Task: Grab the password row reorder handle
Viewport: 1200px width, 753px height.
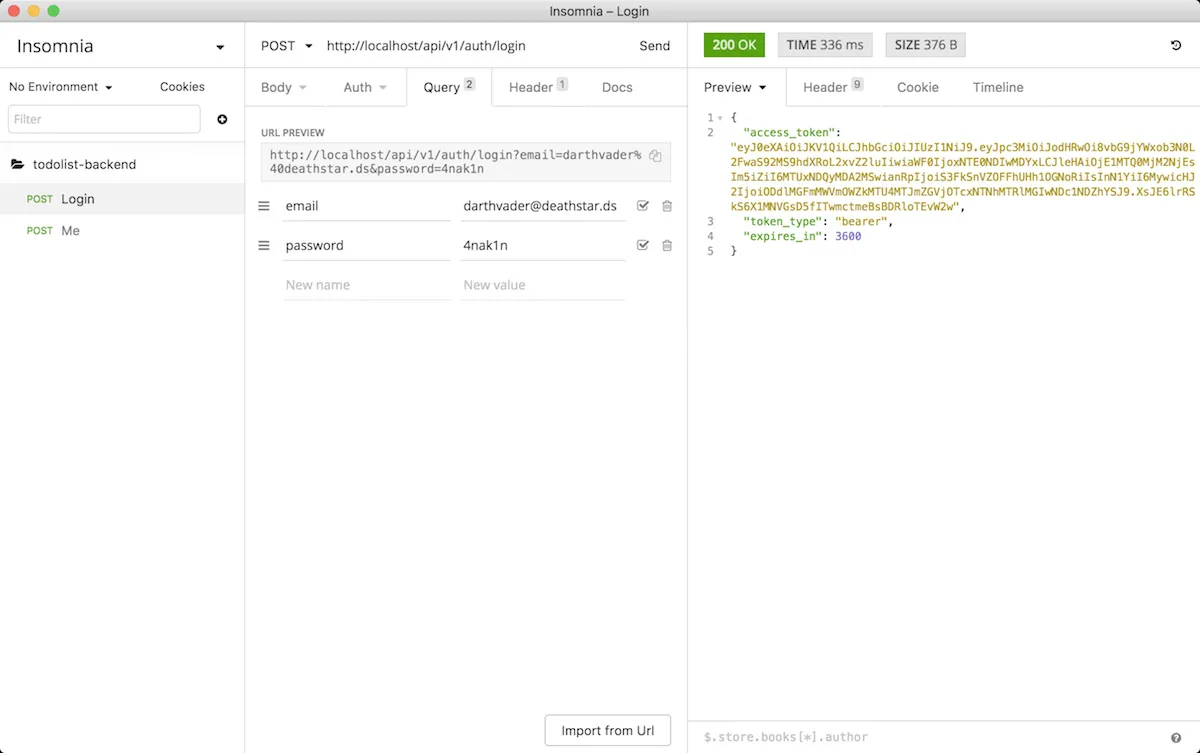Action: (264, 245)
